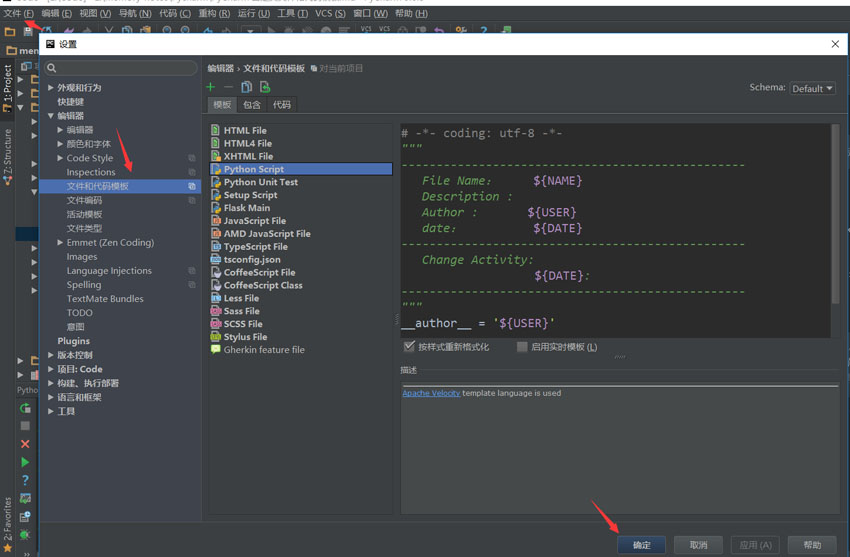
Task: Click the copy template icon
Action: coord(247,87)
